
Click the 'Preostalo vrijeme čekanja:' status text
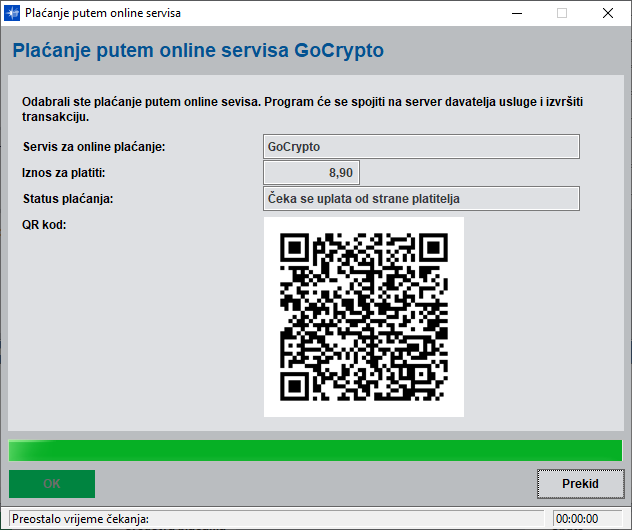coord(81,519)
